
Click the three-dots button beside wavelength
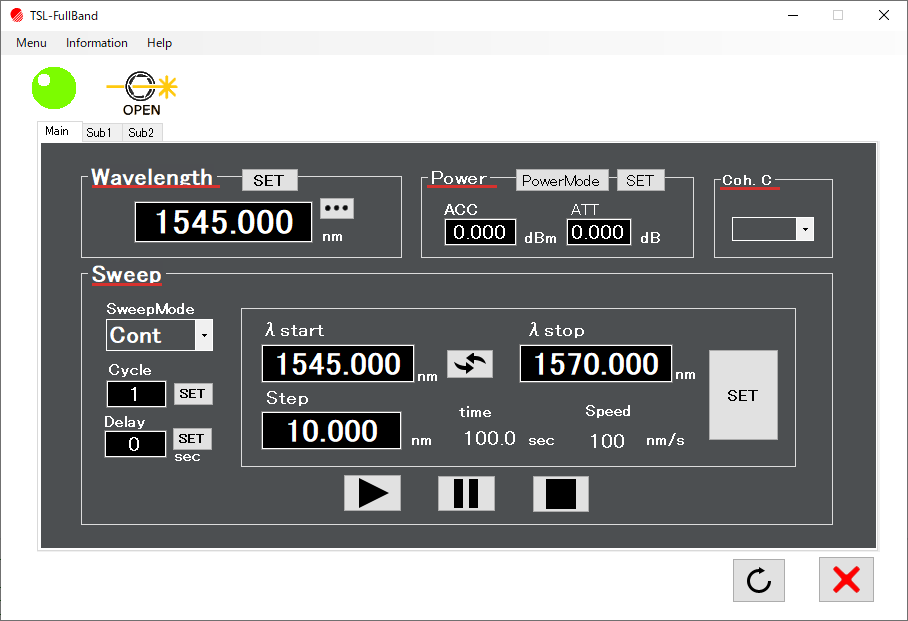click(x=336, y=208)
